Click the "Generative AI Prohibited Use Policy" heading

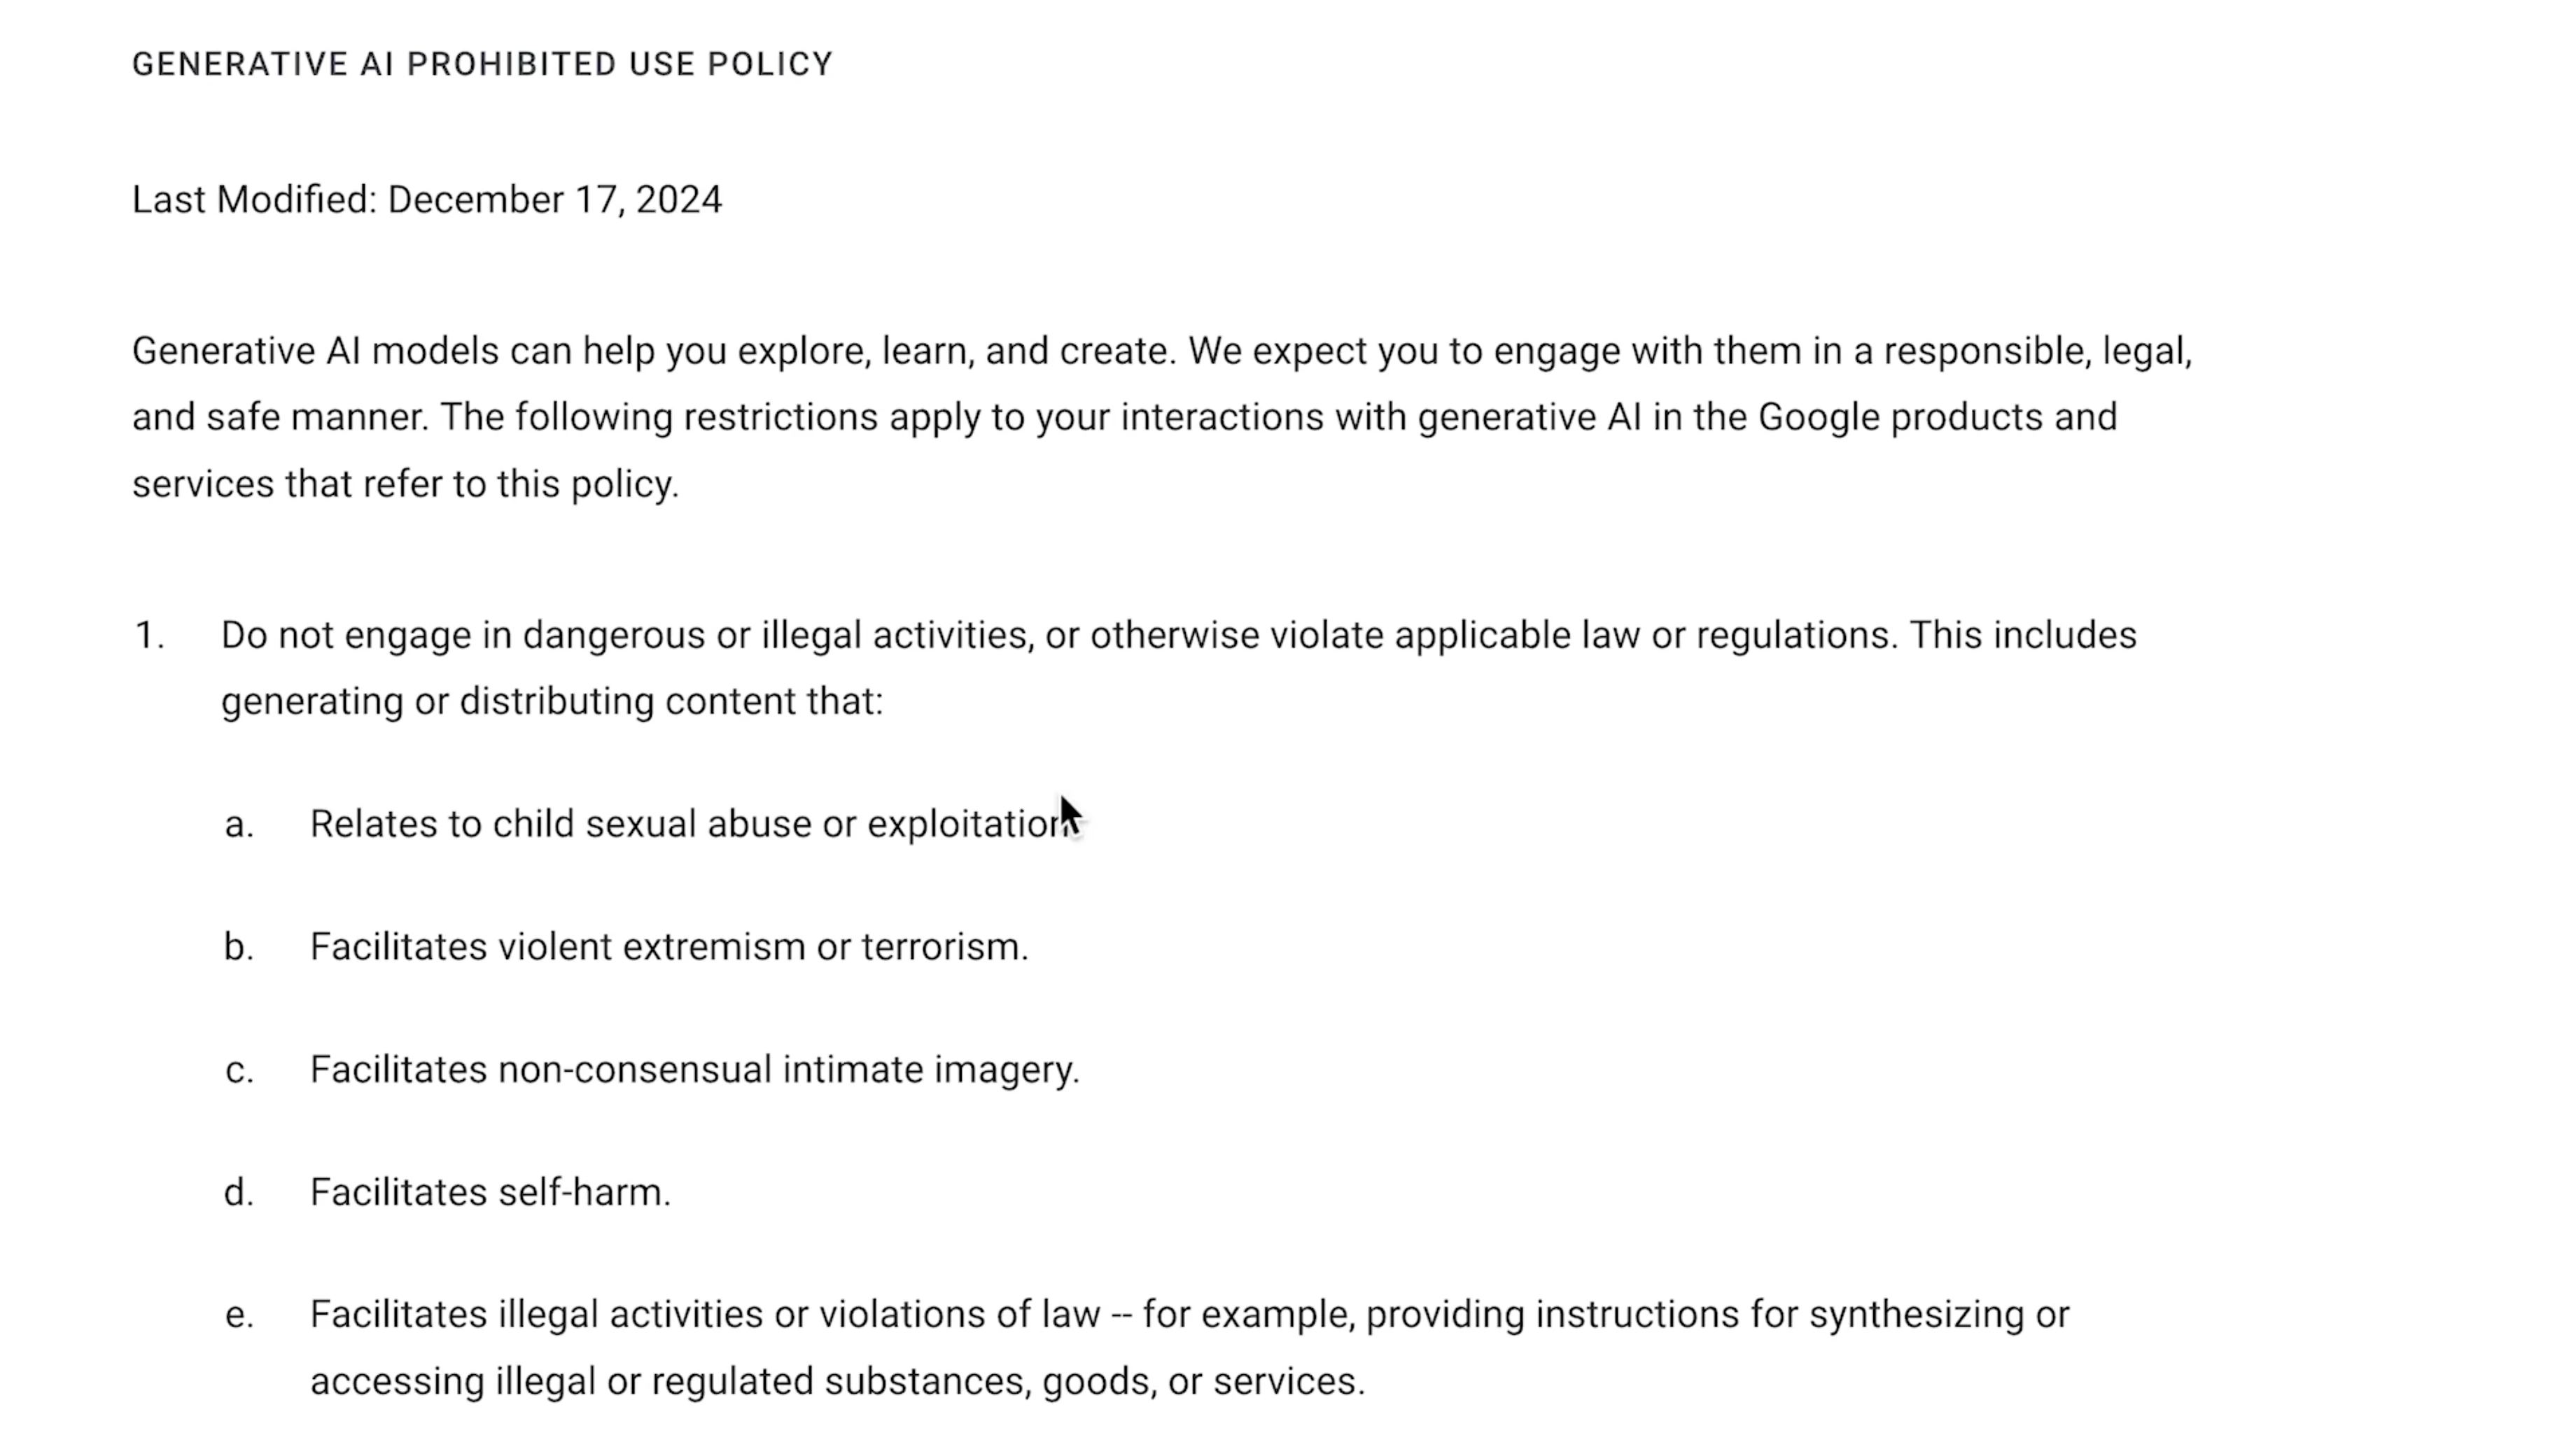pos(482,64)
